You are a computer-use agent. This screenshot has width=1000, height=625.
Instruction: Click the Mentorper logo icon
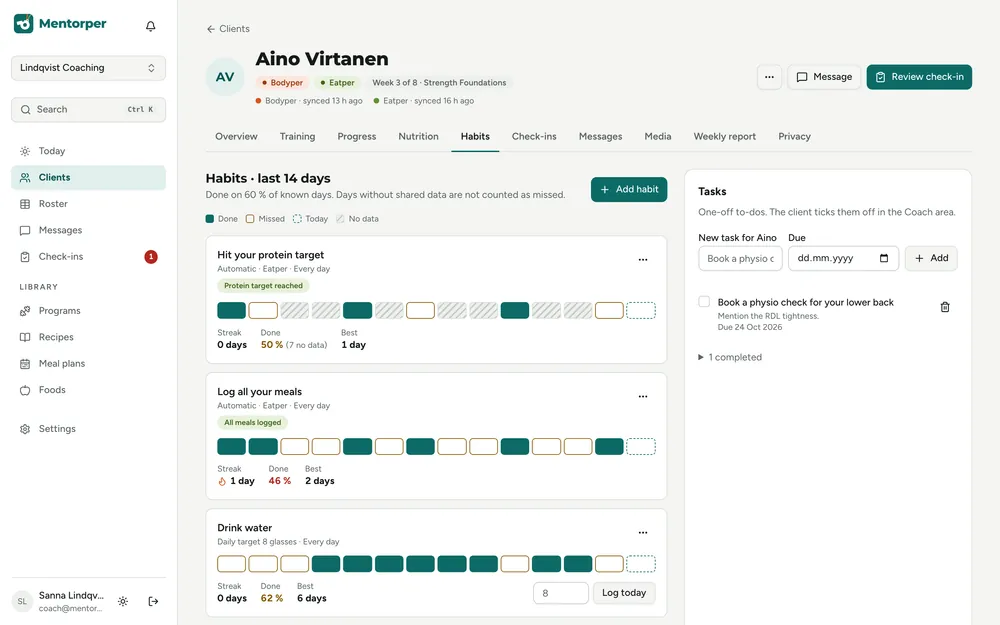(24, 24)
